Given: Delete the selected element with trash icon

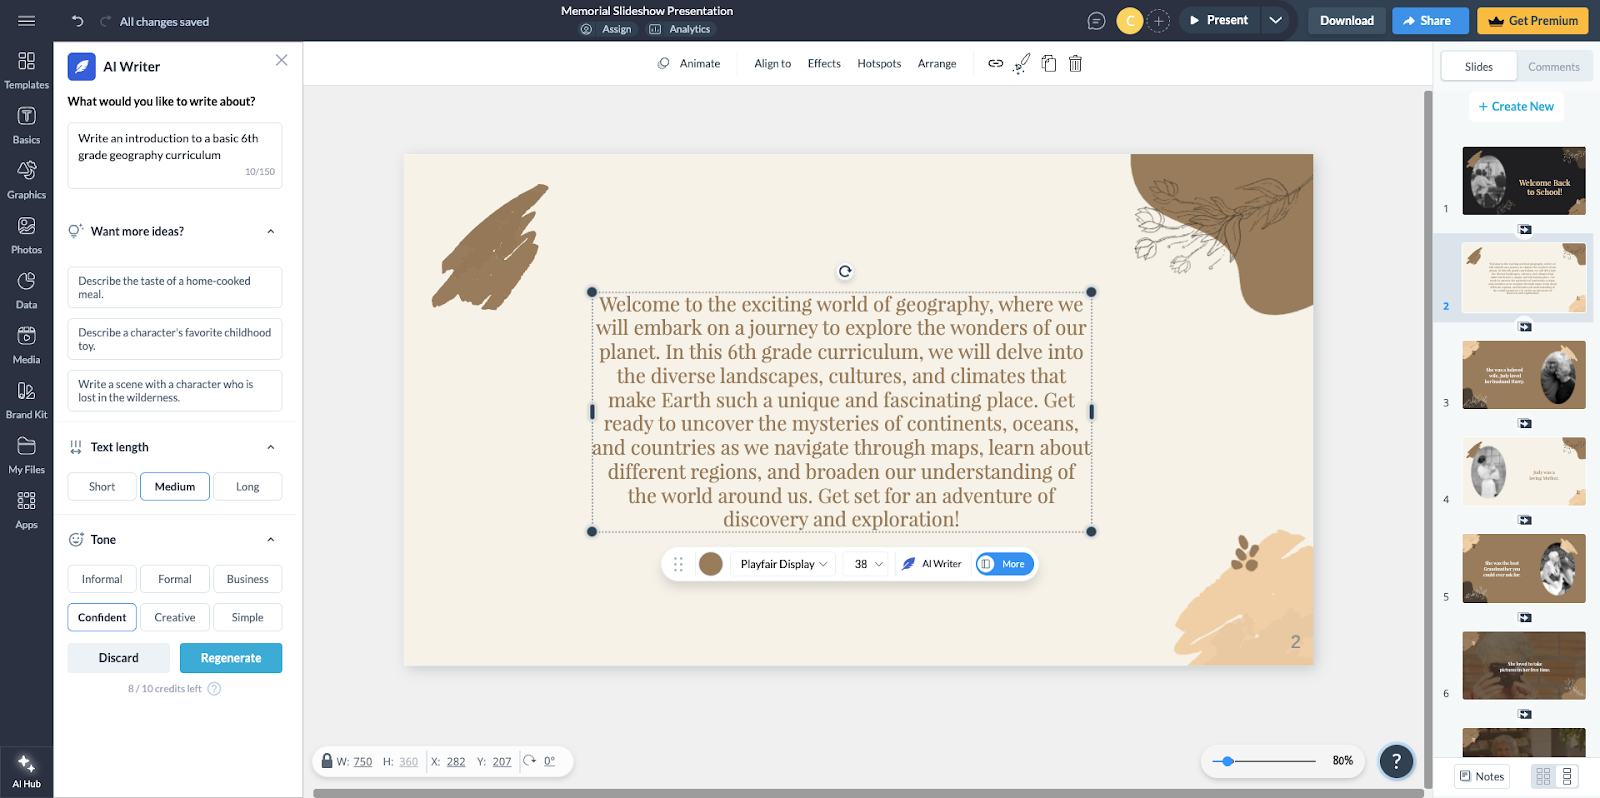Looking at the screenshot, I should [1075, 63].
